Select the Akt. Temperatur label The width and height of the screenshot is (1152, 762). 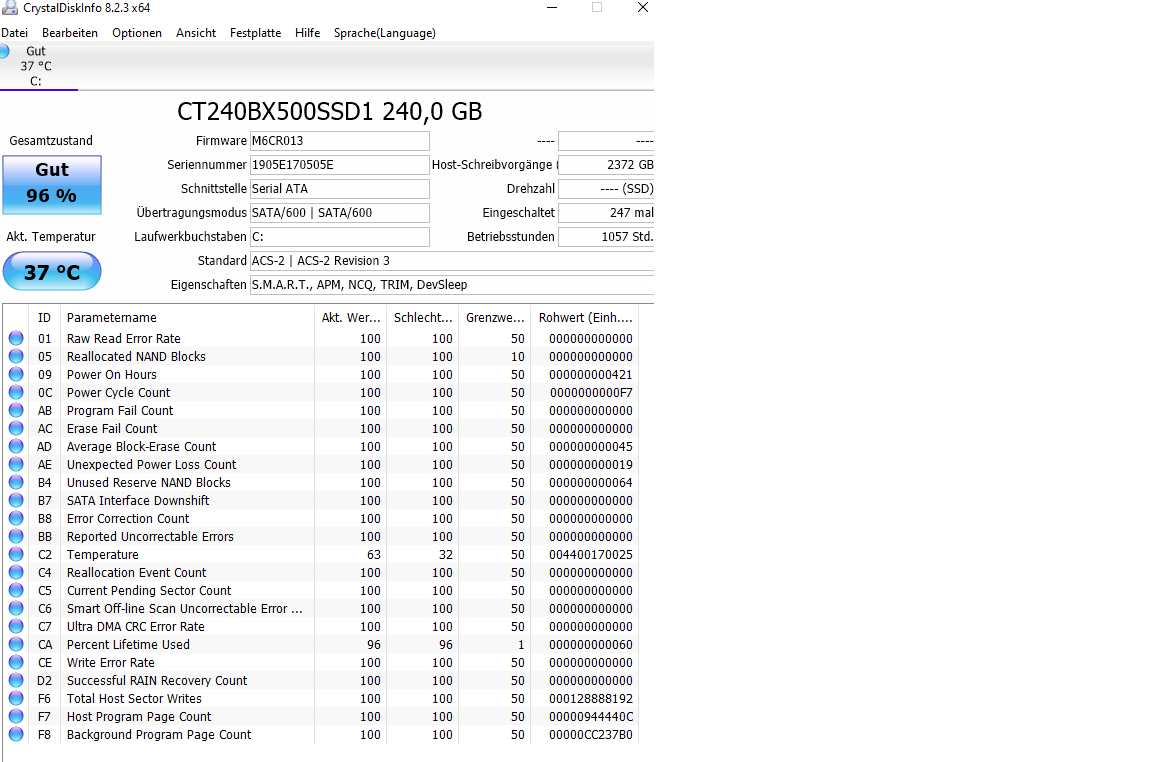51,237
